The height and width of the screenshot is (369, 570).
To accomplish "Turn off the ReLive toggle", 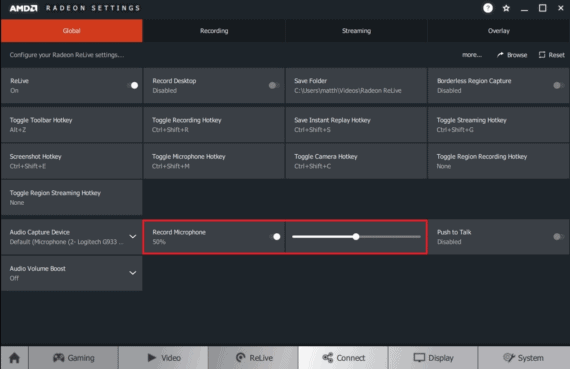I will point(133,85).
